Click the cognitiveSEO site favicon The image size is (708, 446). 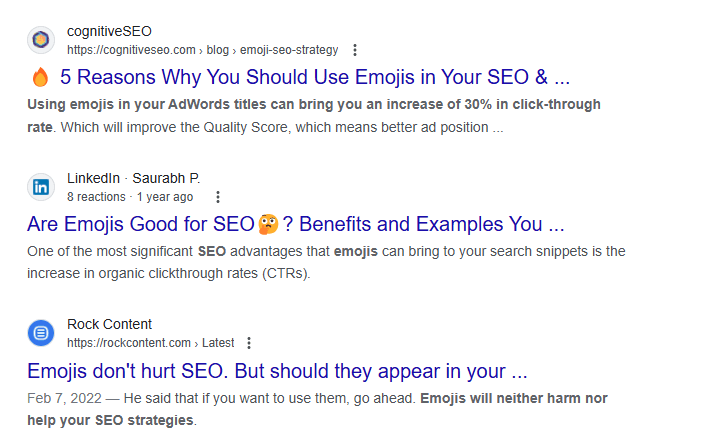click(41, 40)
